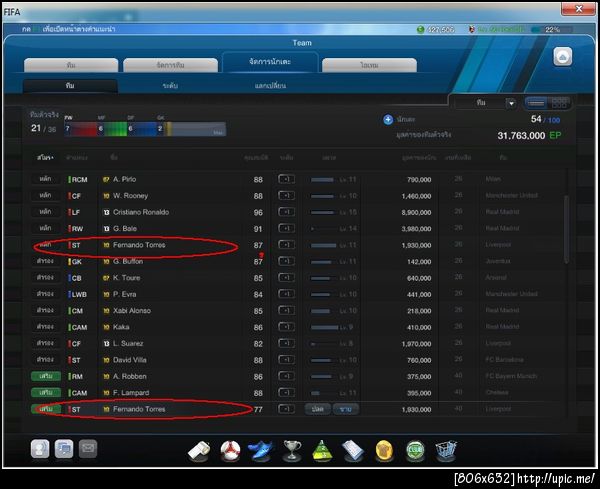Click the +1 upgrade icon for G. Buffon
This screenshot has height=489, width=600.
coord(286,261)
